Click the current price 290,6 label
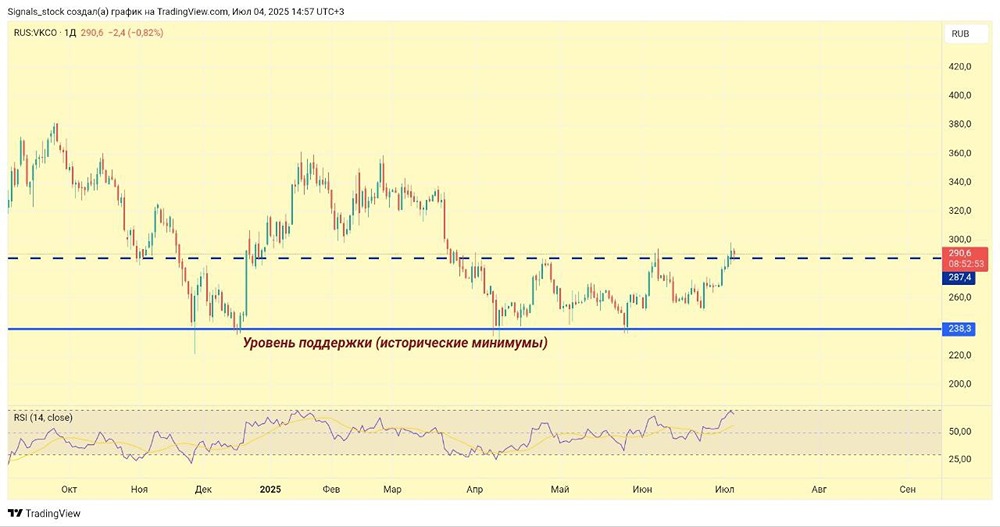 pos(960,253)
